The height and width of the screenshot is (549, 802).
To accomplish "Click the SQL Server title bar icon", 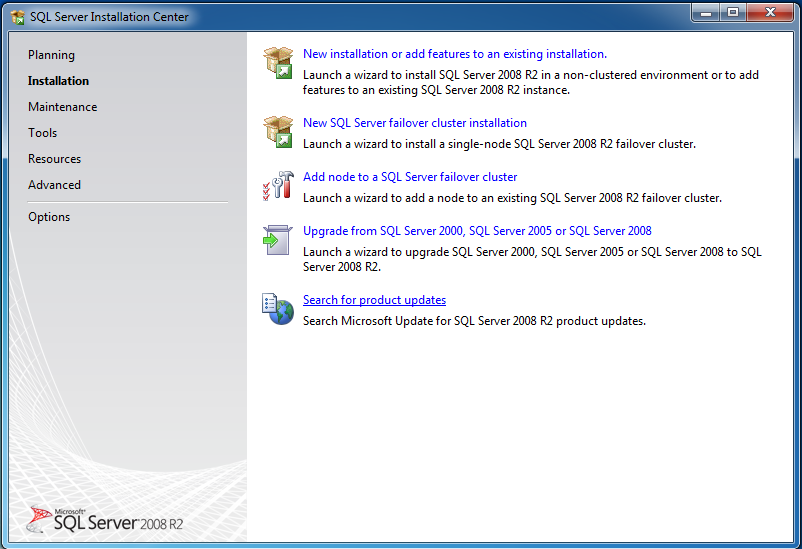I will tap(18, 17).
